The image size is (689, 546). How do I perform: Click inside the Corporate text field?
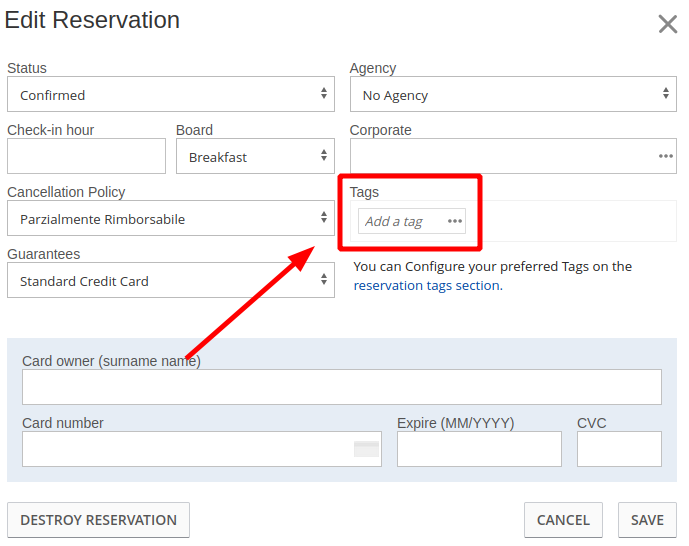point(500,157)
